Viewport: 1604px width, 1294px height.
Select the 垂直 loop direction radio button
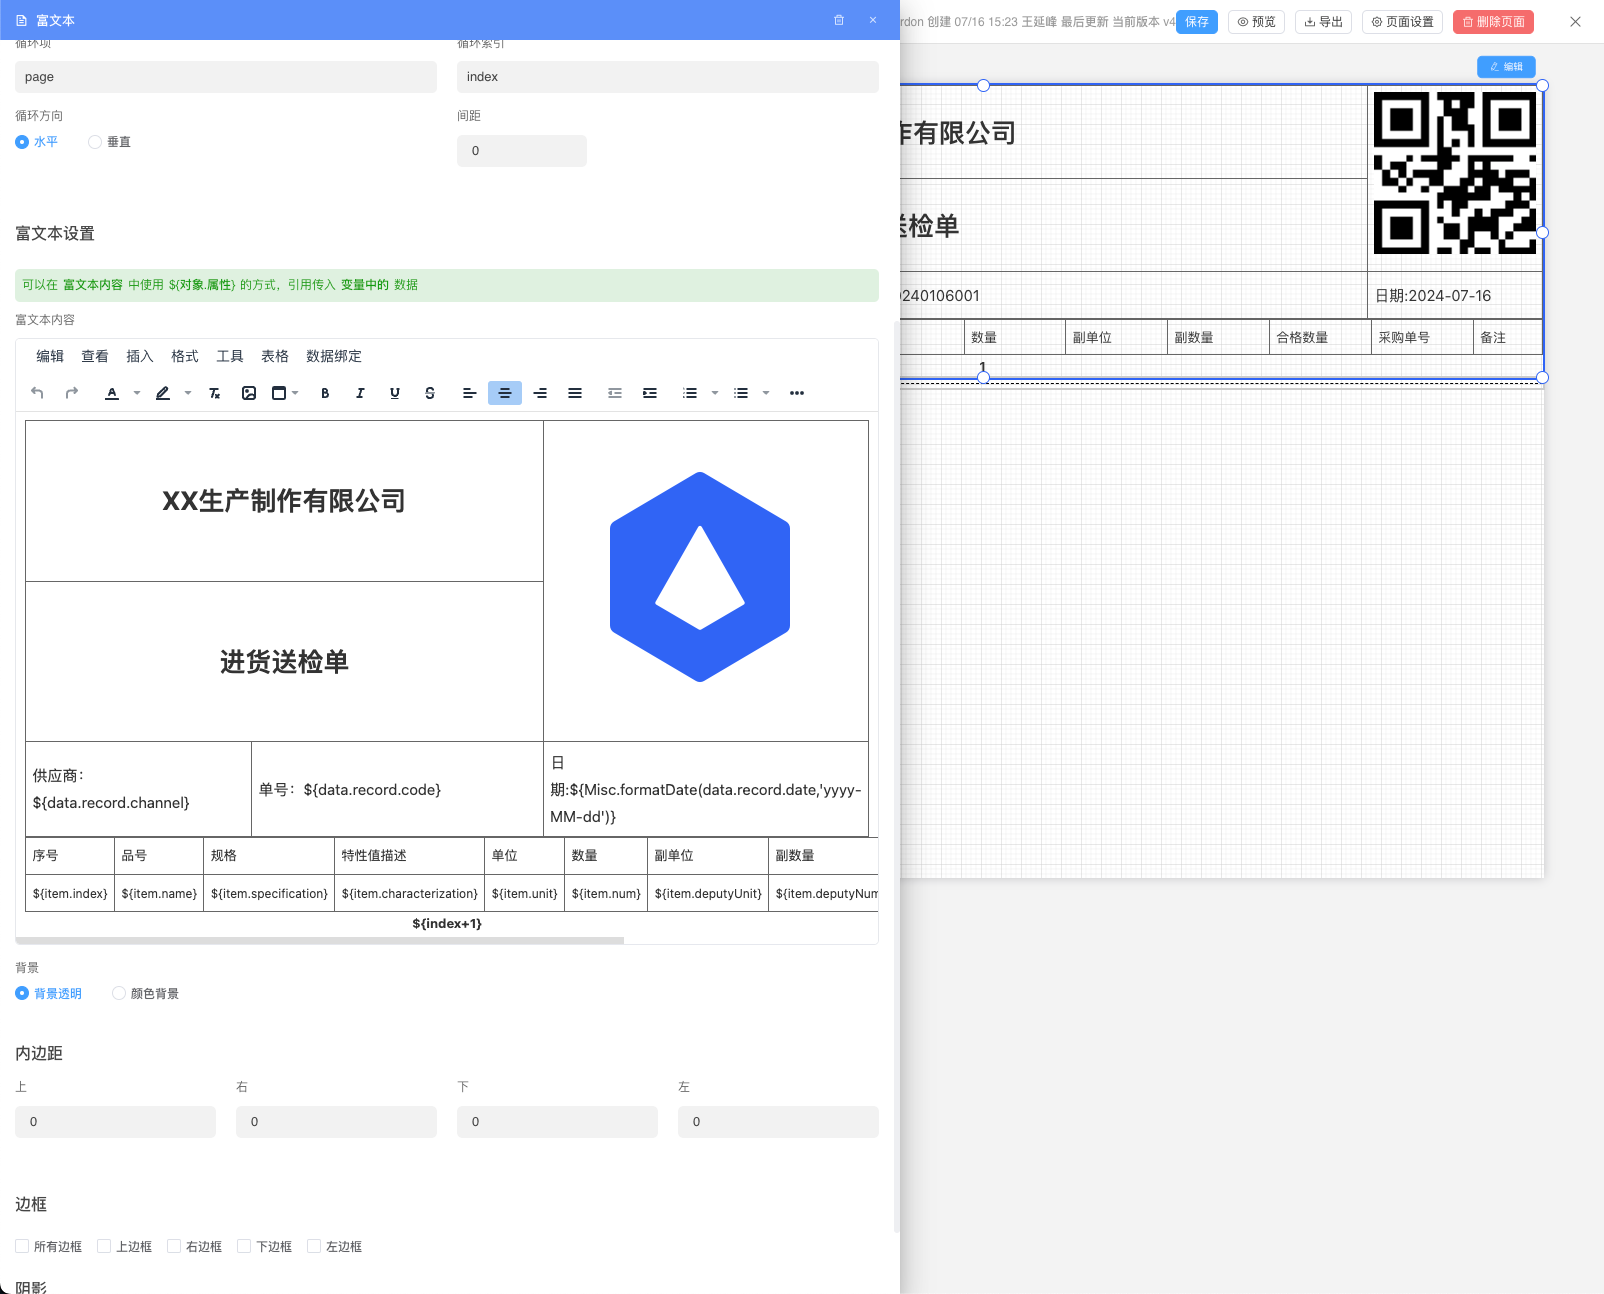(x=95, y=141)
